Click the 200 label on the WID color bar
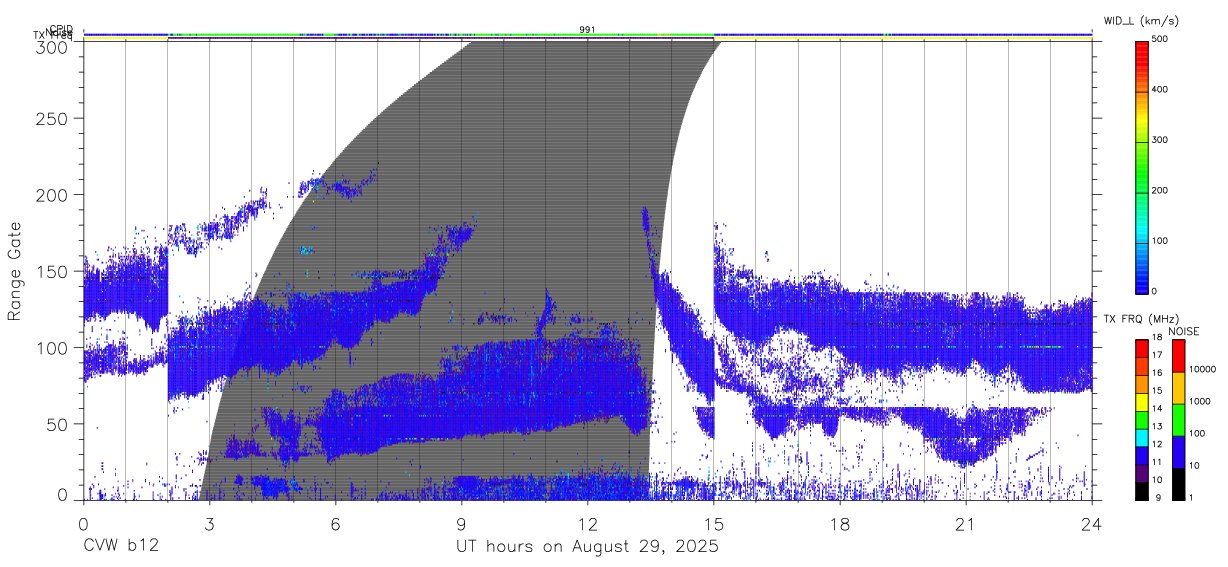The image size is (1228, 567). coord(1161,191)
